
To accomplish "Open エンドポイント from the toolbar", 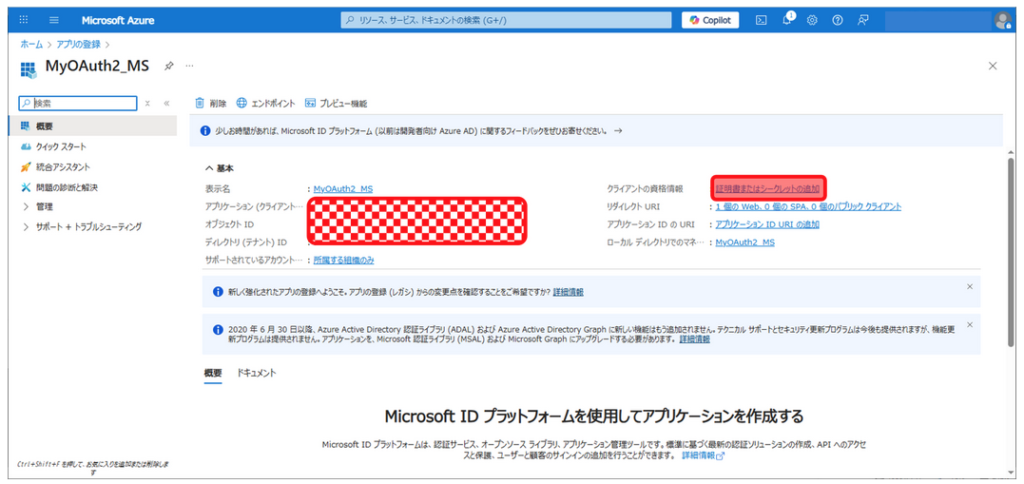I will click(x=266, y=103).
